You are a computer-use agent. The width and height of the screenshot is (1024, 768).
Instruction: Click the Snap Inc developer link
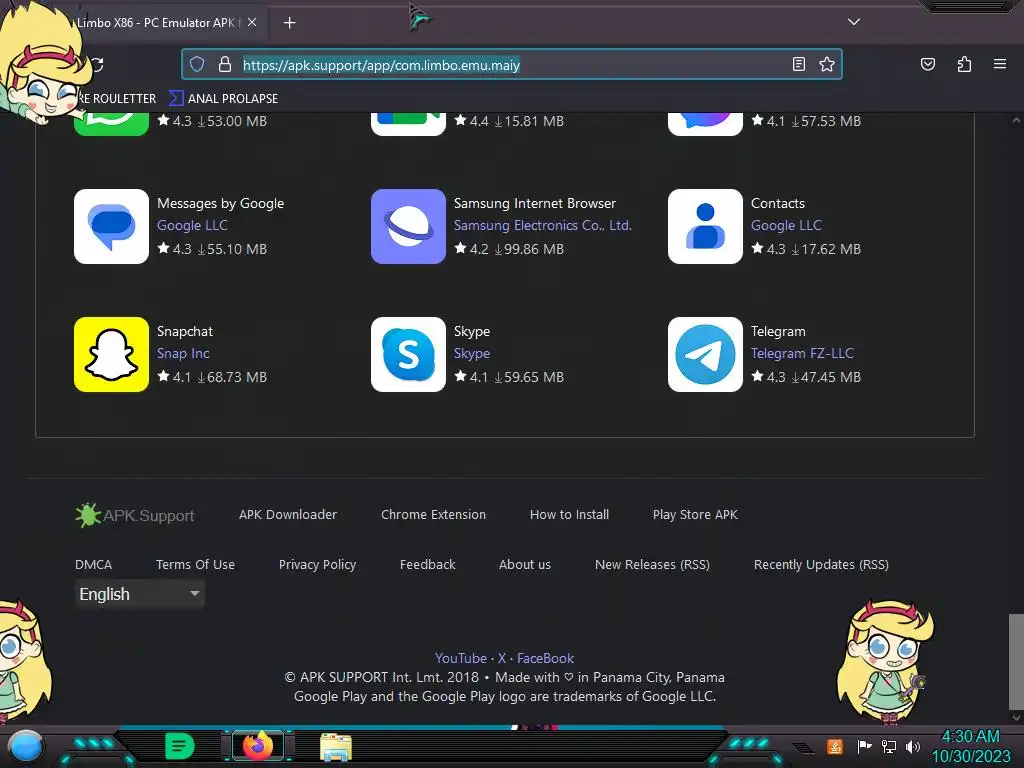pyautogui.click(x=183, y=353)
